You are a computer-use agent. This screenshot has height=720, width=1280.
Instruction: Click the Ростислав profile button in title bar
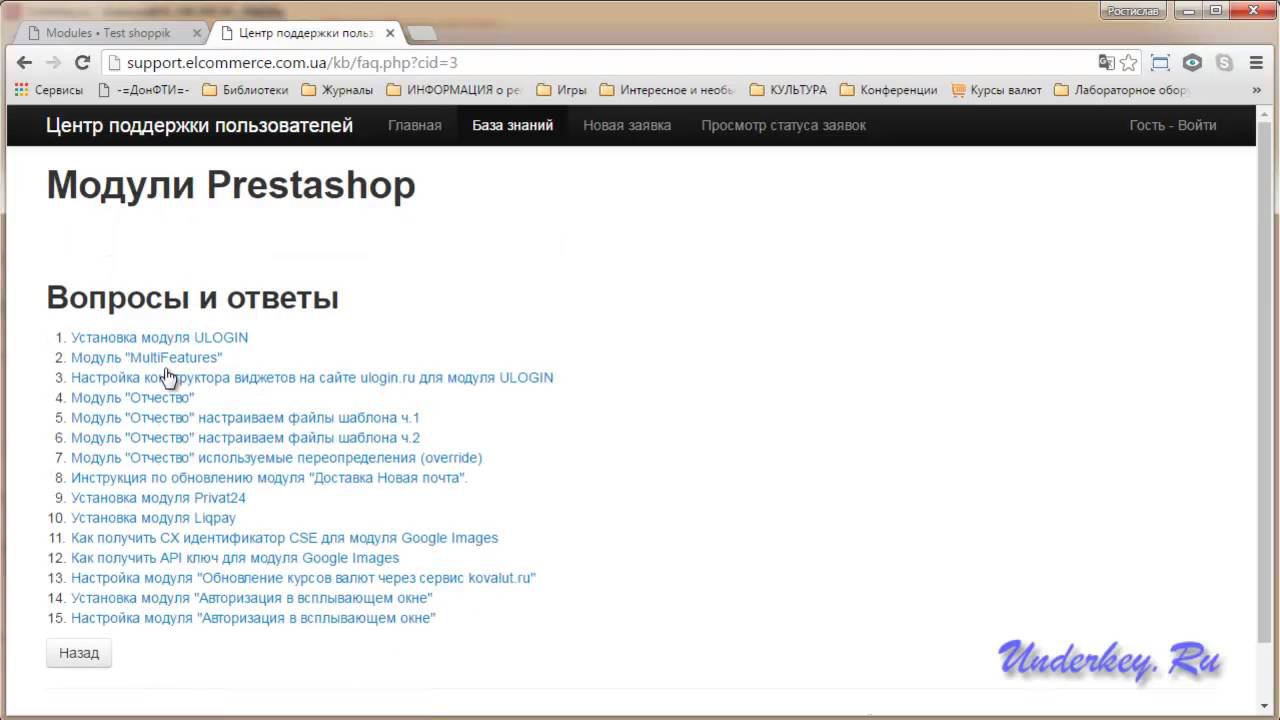click(x=1132, y=11)
